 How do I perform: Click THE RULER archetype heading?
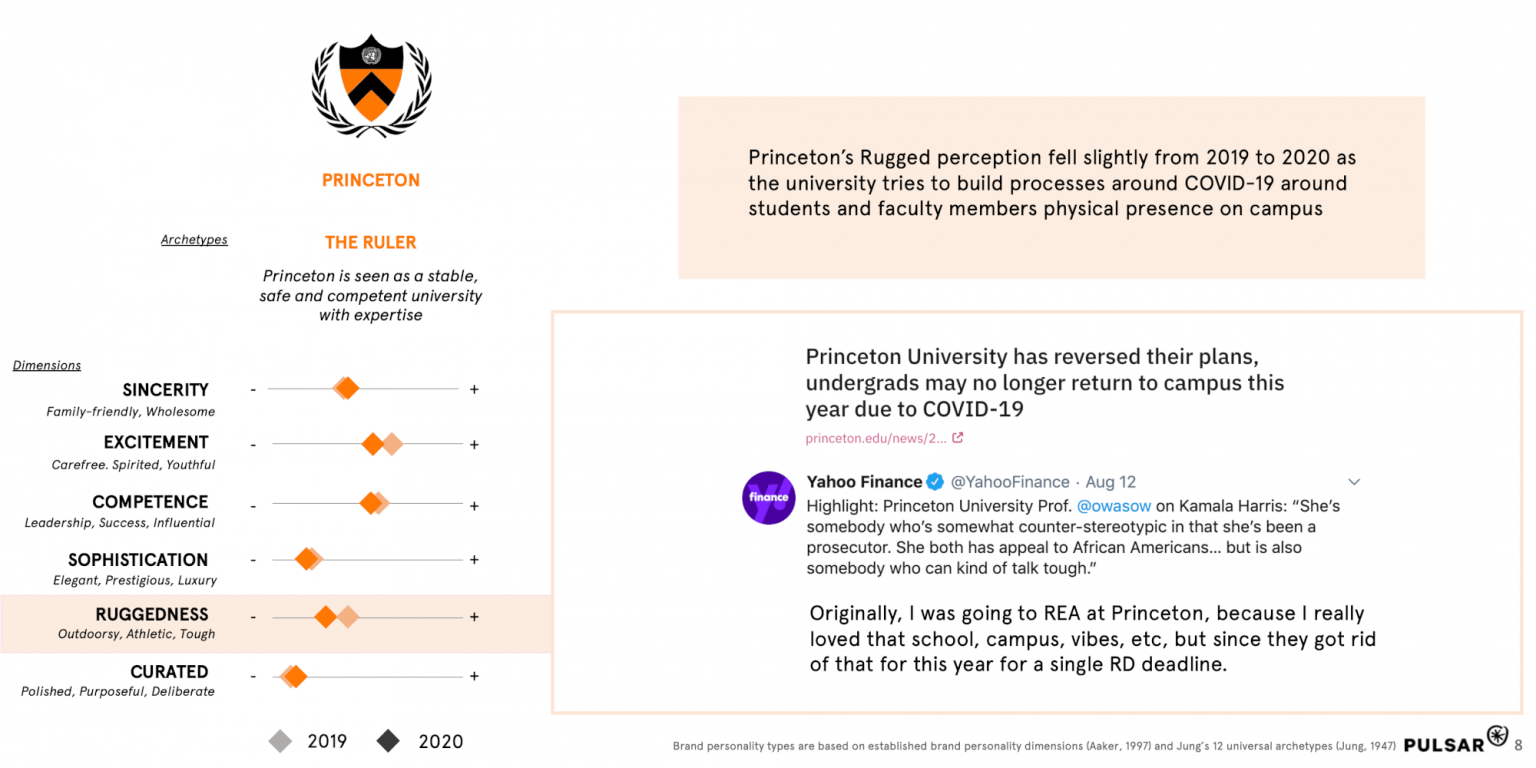[370, 242]
